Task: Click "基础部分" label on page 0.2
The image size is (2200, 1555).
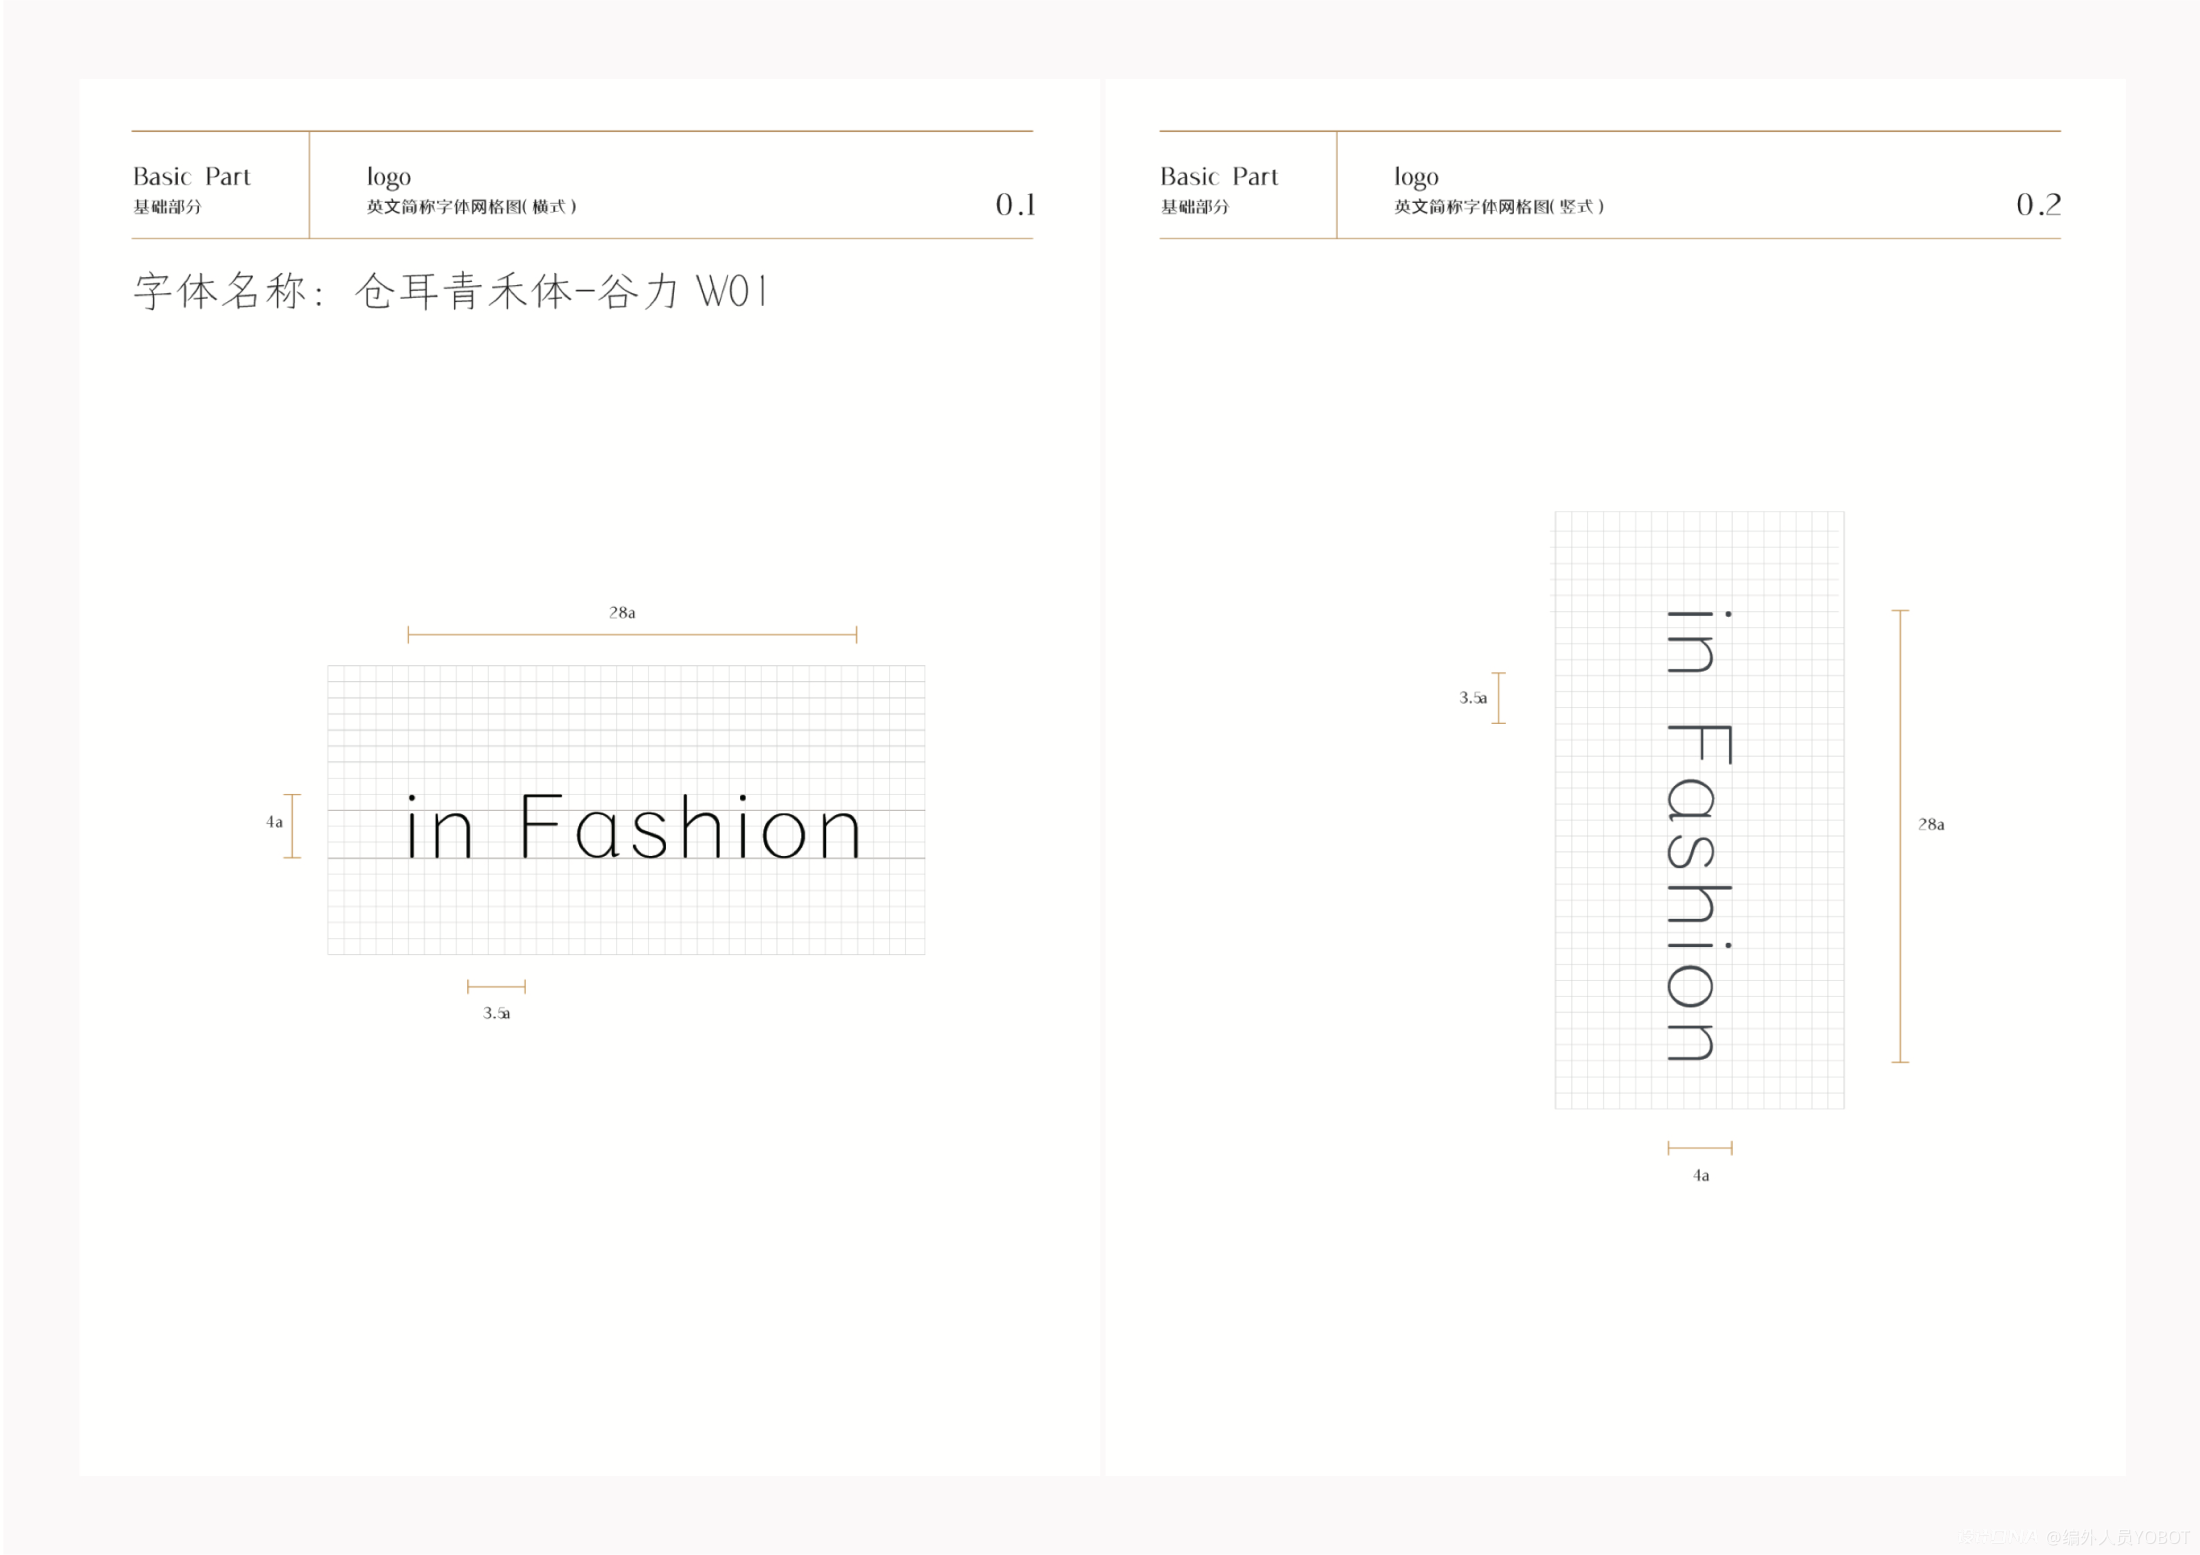Action: click(x=1195, y=207)
